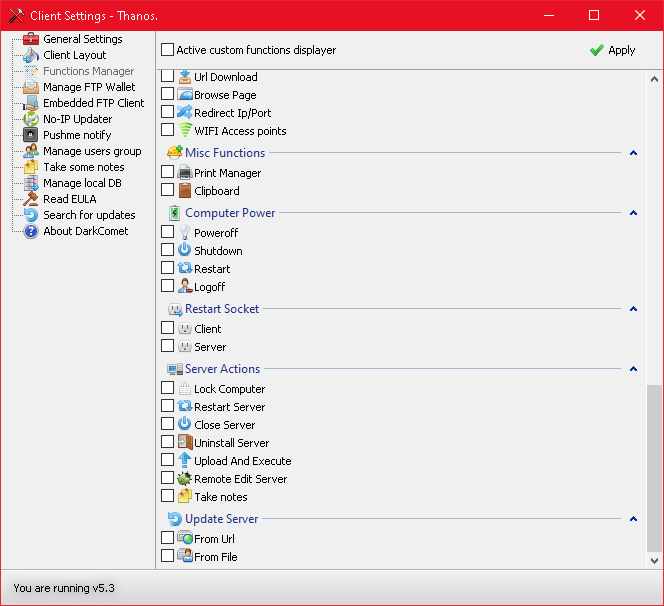The image size is (664, 606).
Task: Collapse the Misc Functions section
Action: (633, 153)
